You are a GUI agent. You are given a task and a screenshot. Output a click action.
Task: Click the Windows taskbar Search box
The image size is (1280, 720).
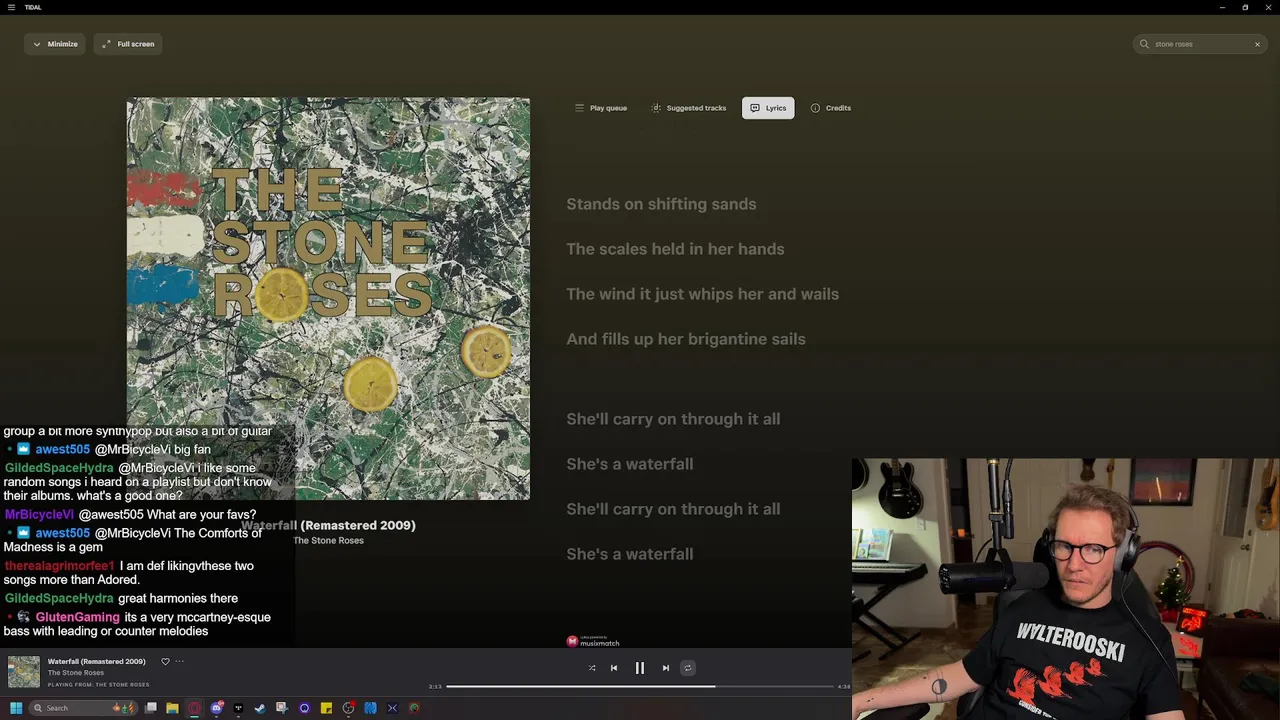(83, 708)
